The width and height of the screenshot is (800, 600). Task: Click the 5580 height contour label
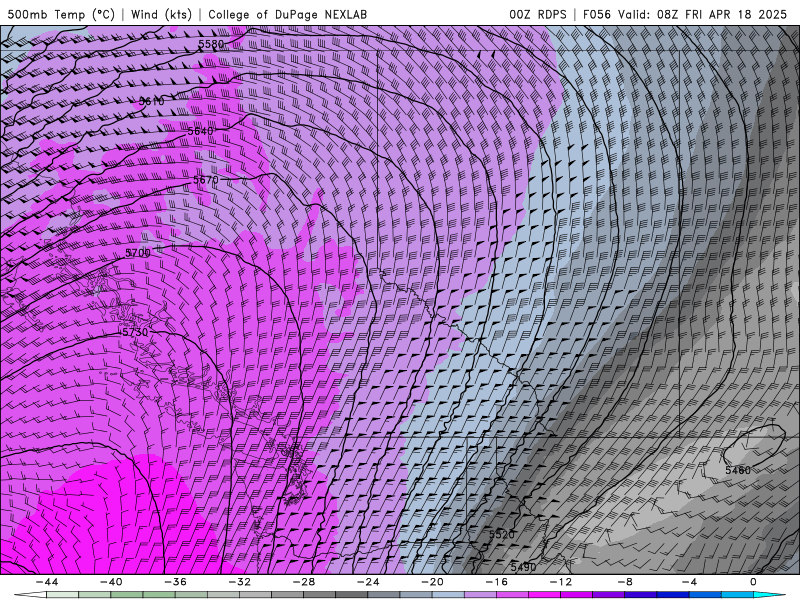211,44
